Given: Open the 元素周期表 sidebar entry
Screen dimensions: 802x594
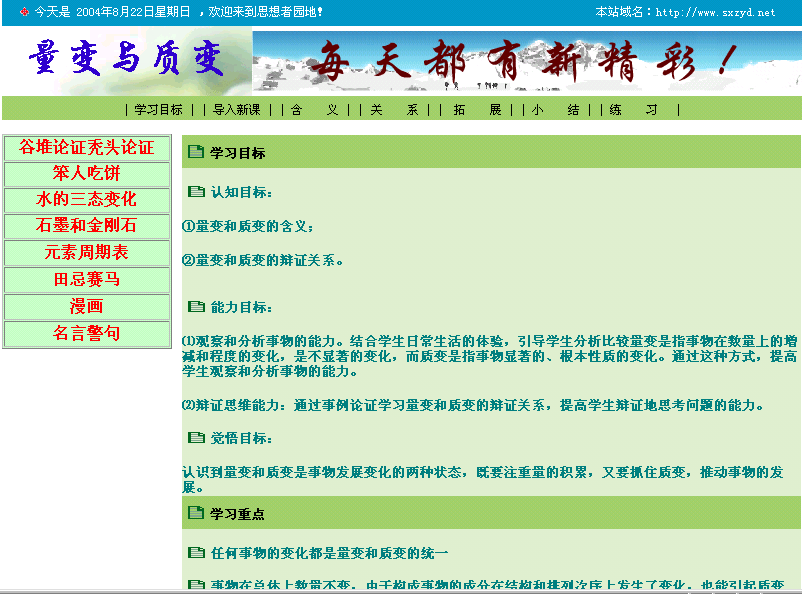Looking at the screenshot, I should point(87,253).
